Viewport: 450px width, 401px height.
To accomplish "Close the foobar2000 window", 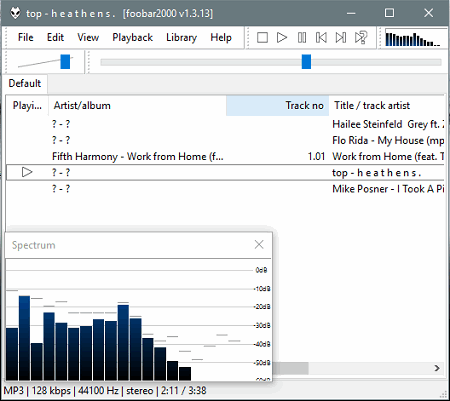I will click(x=428, y=13).
